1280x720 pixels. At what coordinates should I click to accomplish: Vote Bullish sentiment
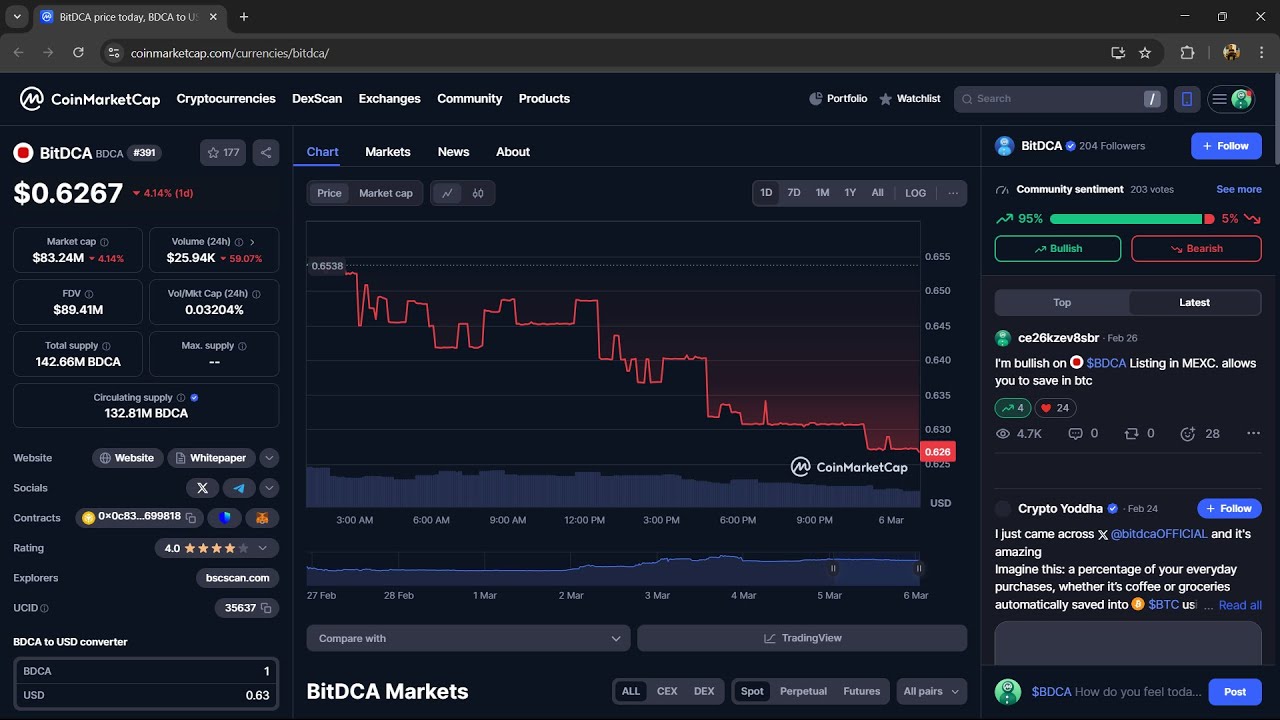coord(1058,249)
